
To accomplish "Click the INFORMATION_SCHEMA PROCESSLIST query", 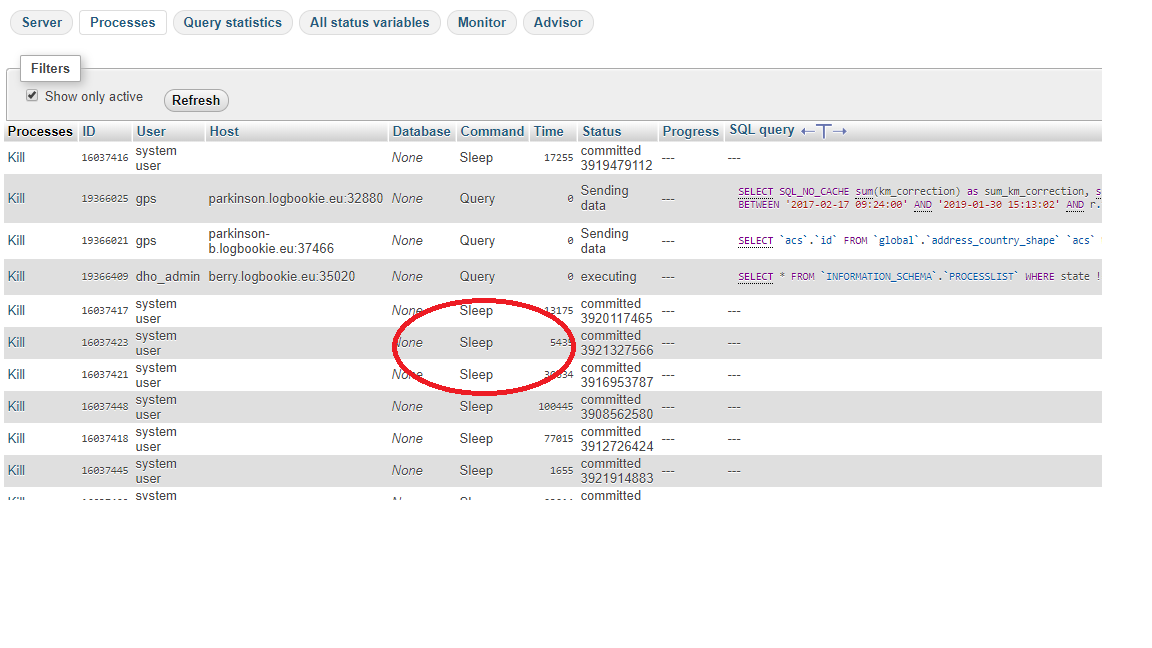I will coord(918,276).
